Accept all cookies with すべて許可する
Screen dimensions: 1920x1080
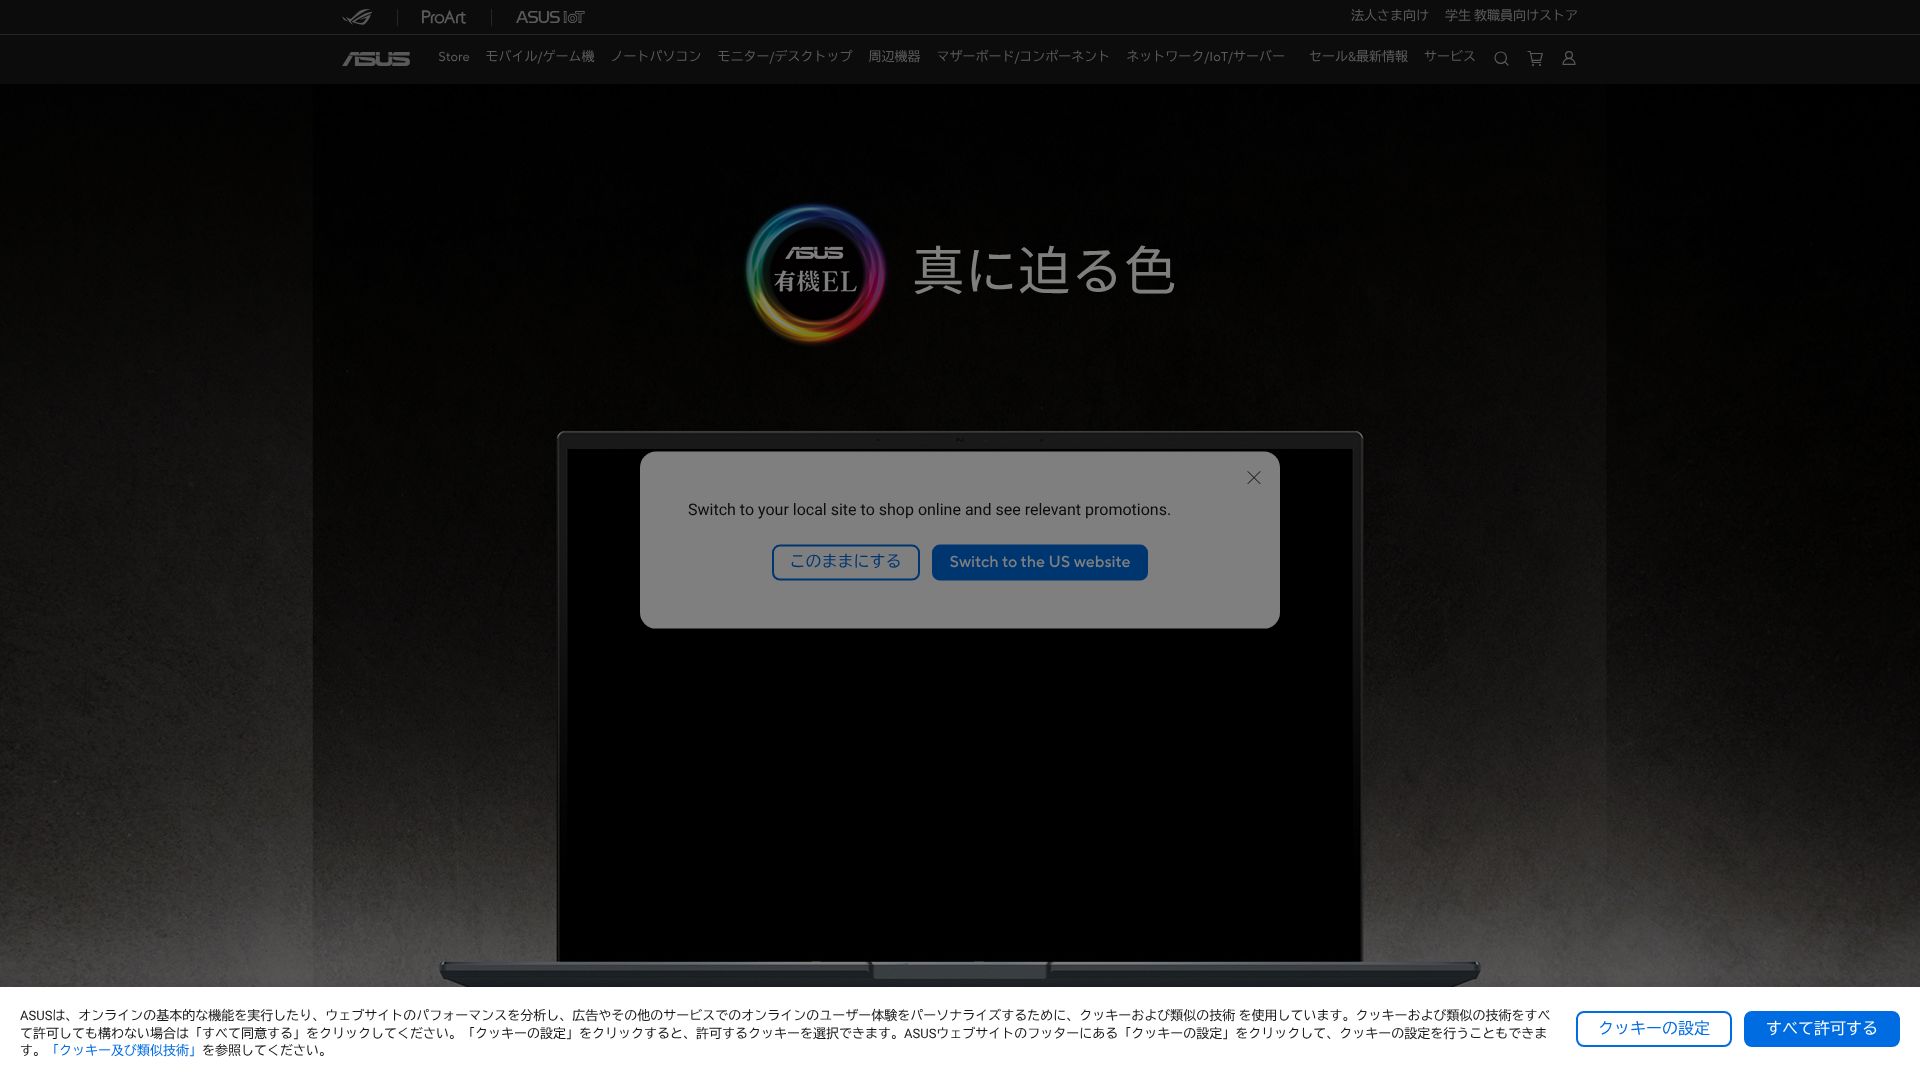(x=1822, y=1029)
